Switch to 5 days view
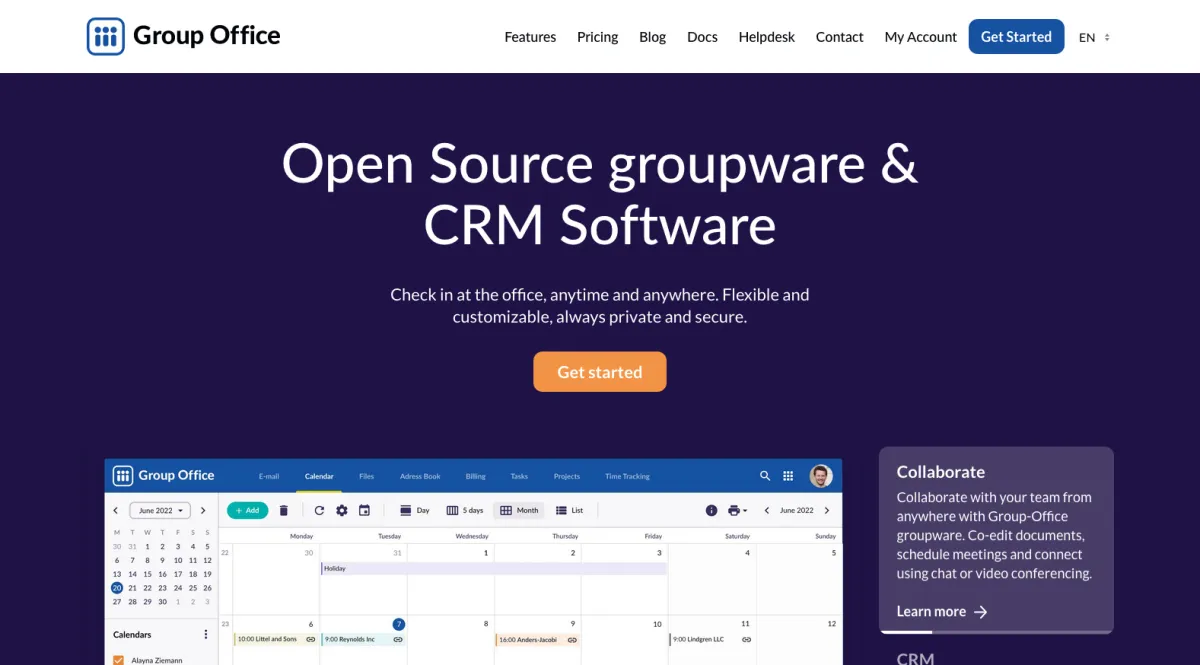 [x=465, y=510]
